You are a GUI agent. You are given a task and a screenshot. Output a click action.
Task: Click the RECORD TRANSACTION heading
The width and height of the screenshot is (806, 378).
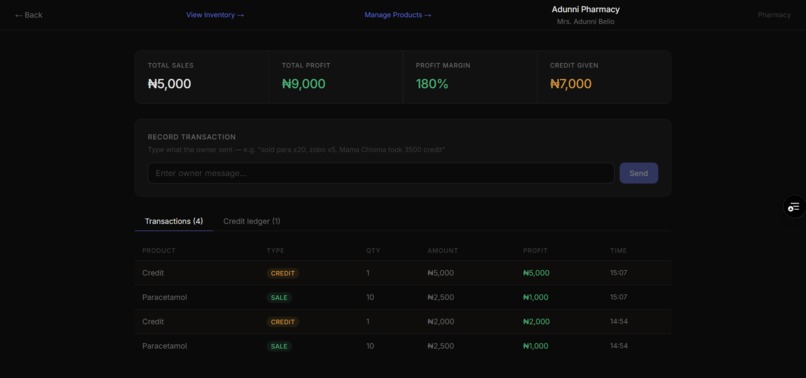pos(192,137)
